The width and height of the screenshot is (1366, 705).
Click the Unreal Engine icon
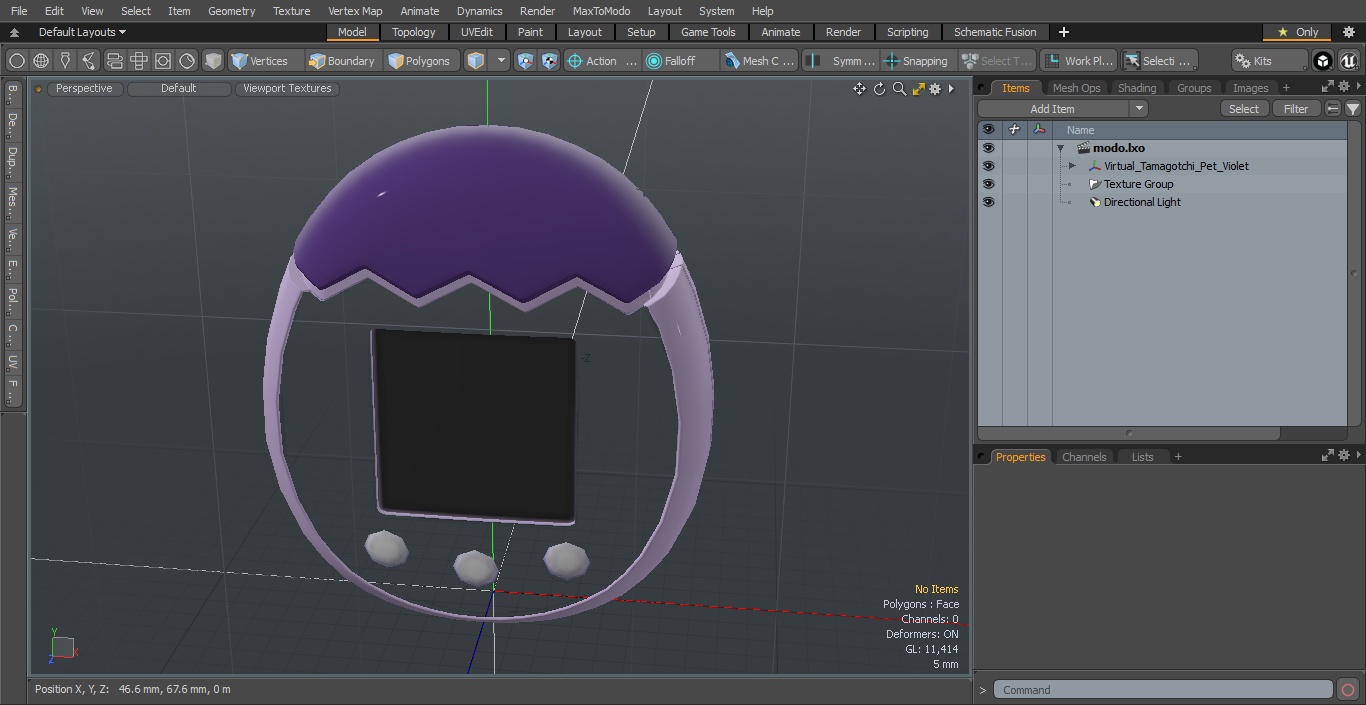click(1349, 61)
